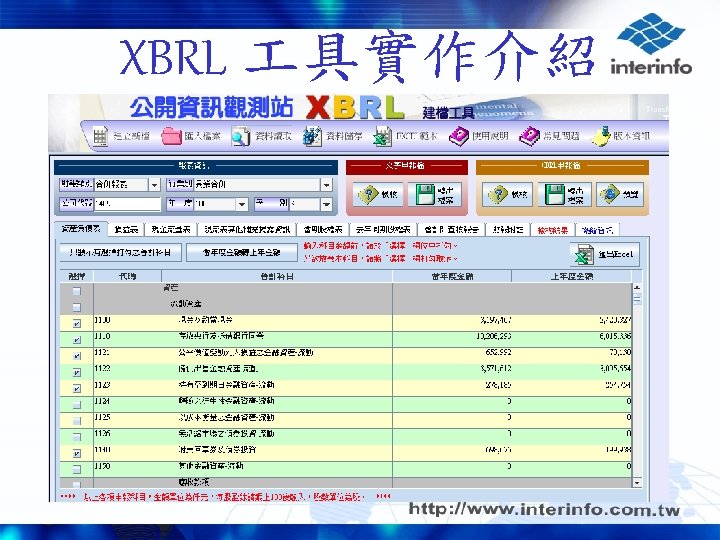Open the EXCEL 範本 template icon
The height and width of the screenshot is (540, 720).
point(382,136)
